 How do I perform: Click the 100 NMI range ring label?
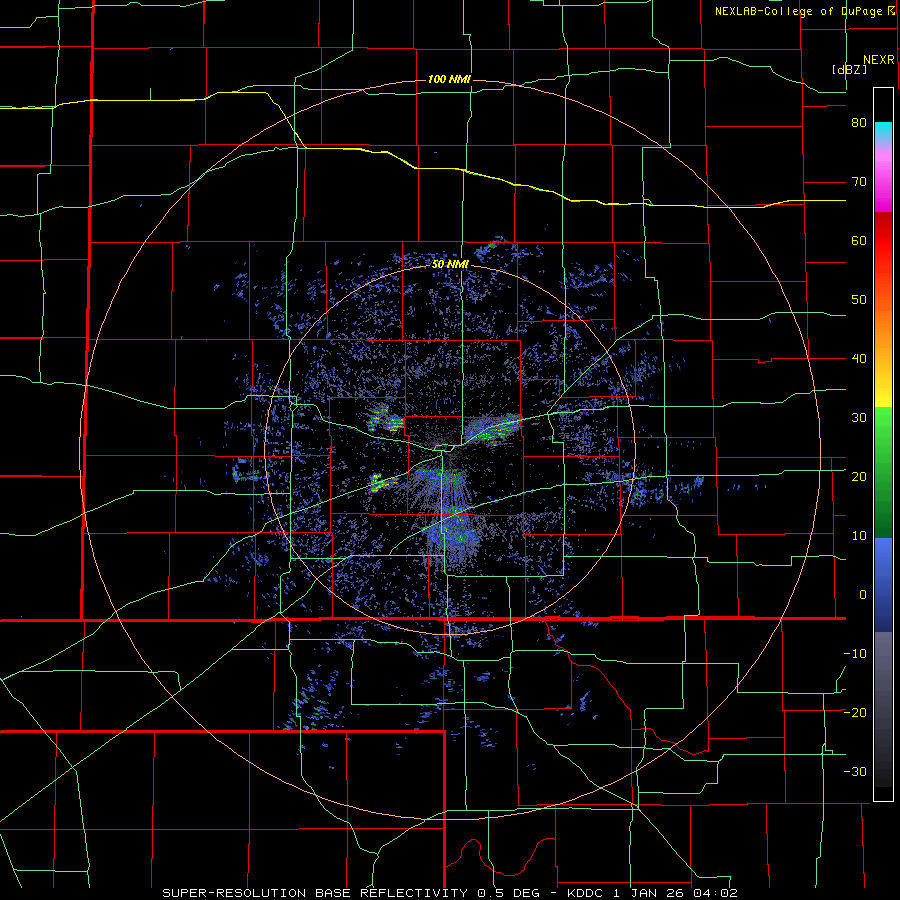point(449,79)
